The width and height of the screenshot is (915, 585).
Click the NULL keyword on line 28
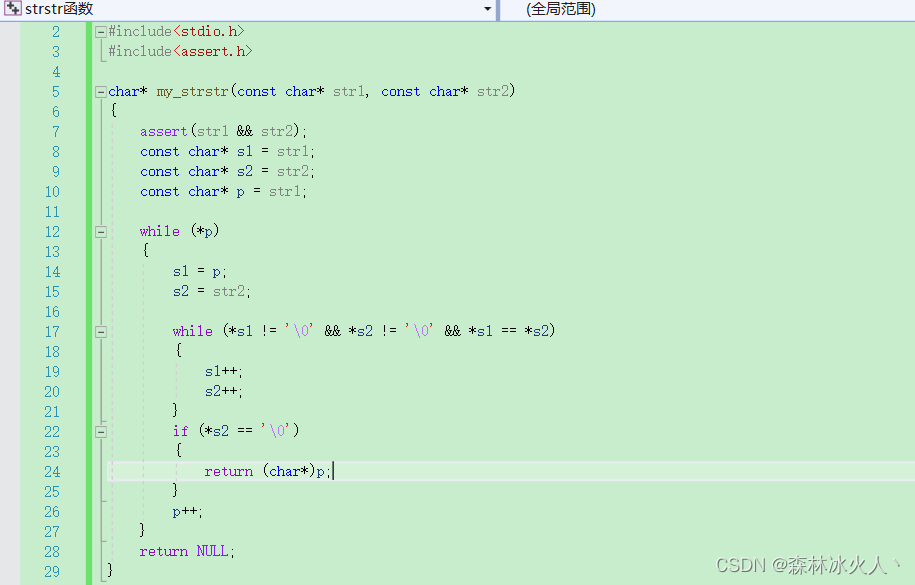(212, 551)
